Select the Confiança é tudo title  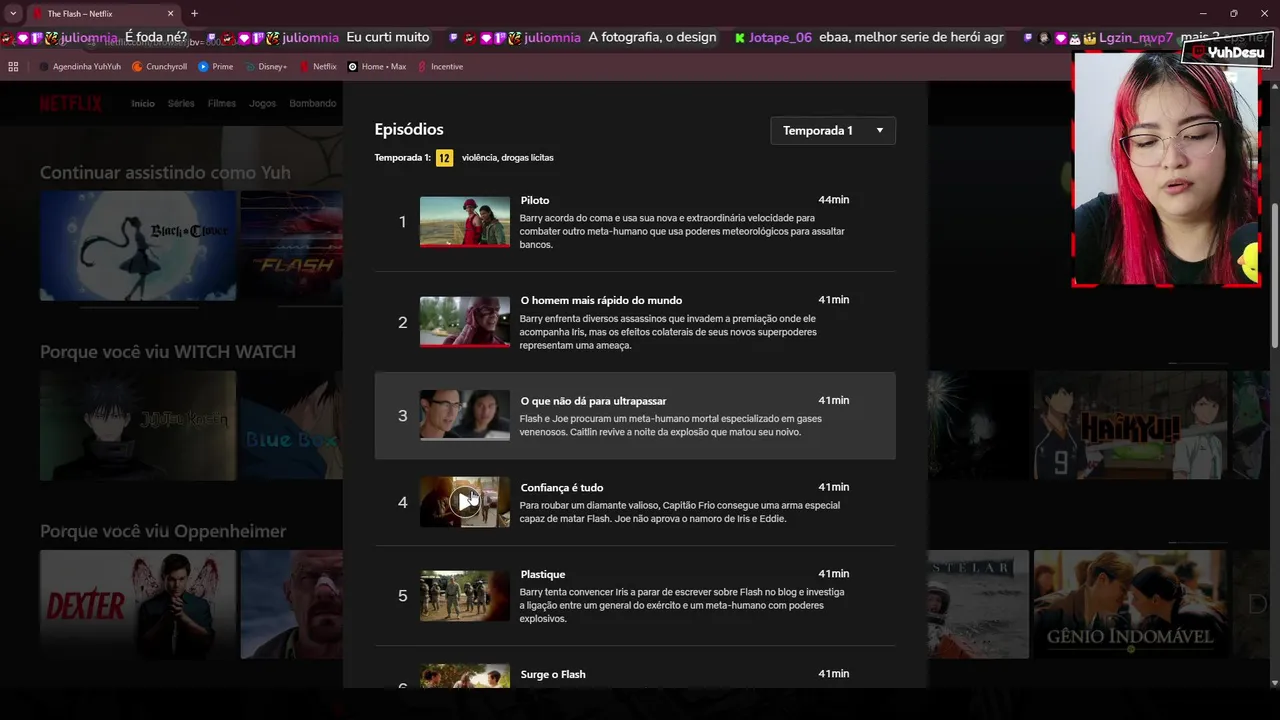562,488
